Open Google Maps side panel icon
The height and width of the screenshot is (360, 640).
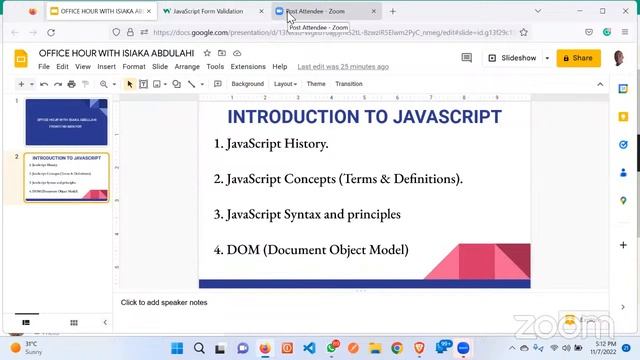coord(623,200)
